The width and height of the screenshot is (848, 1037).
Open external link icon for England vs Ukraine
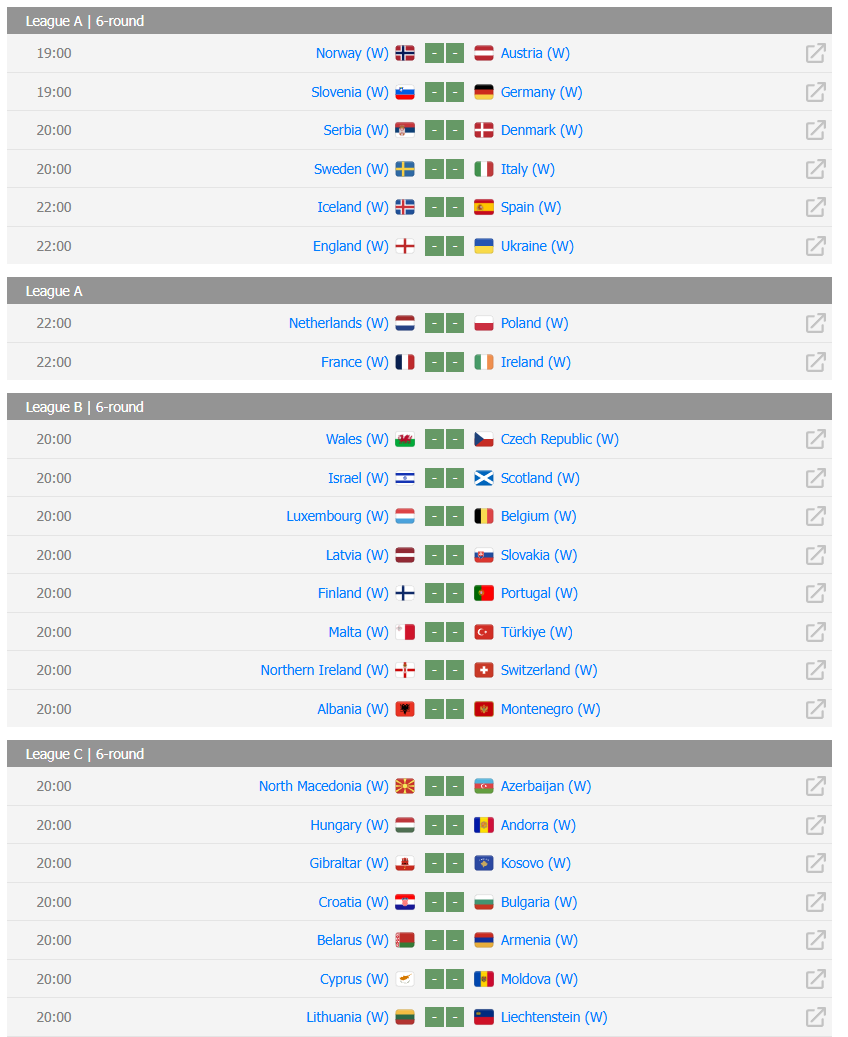[x=816, y=246]
